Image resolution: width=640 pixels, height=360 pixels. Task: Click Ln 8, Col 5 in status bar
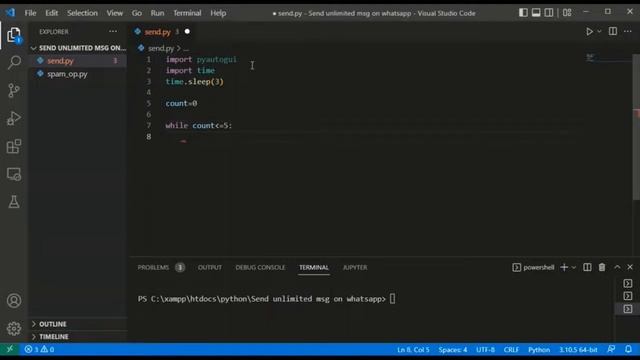point(413,350)
